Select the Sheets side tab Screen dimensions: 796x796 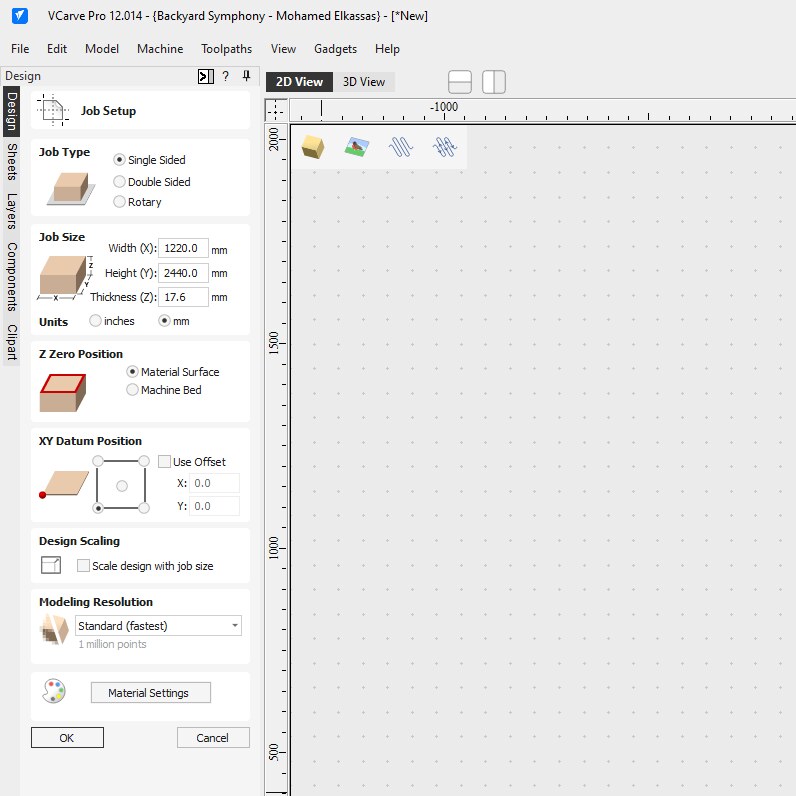click(x=12, y=162)
